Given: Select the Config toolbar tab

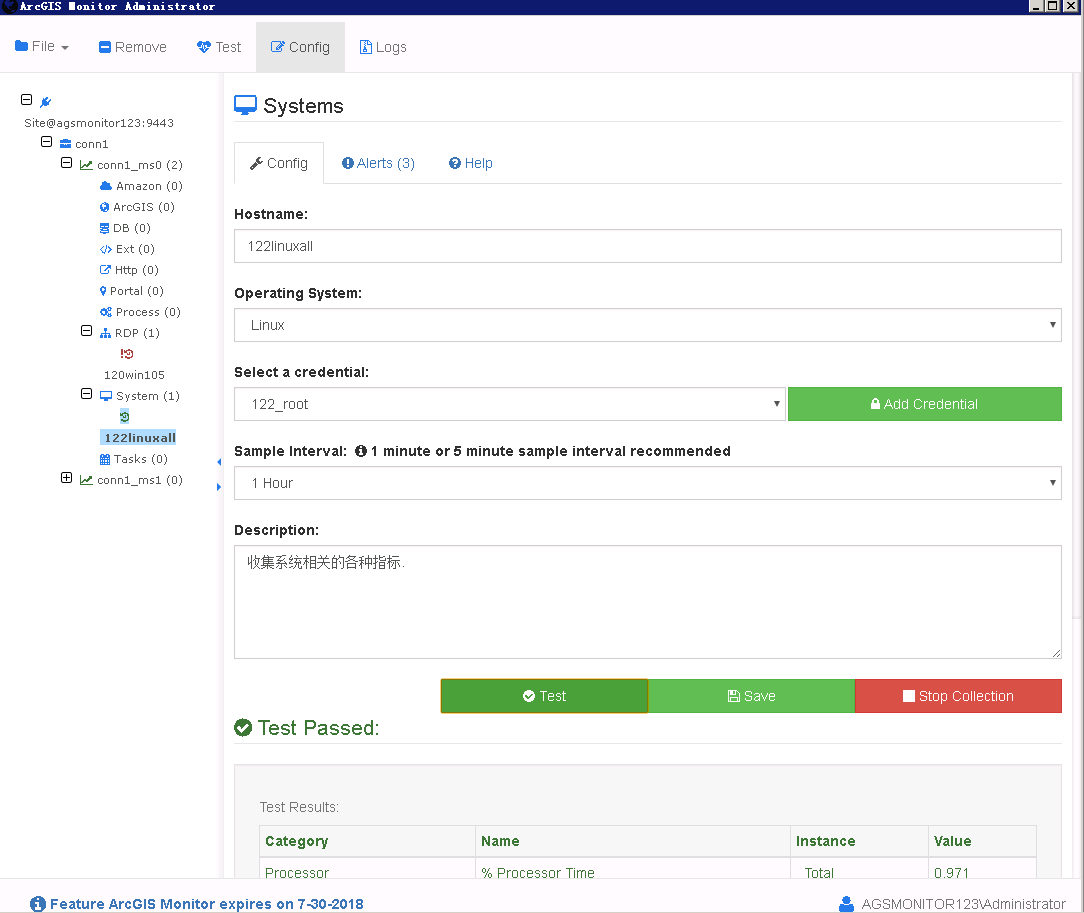Looking at the screenshot, I should point(300,47).
